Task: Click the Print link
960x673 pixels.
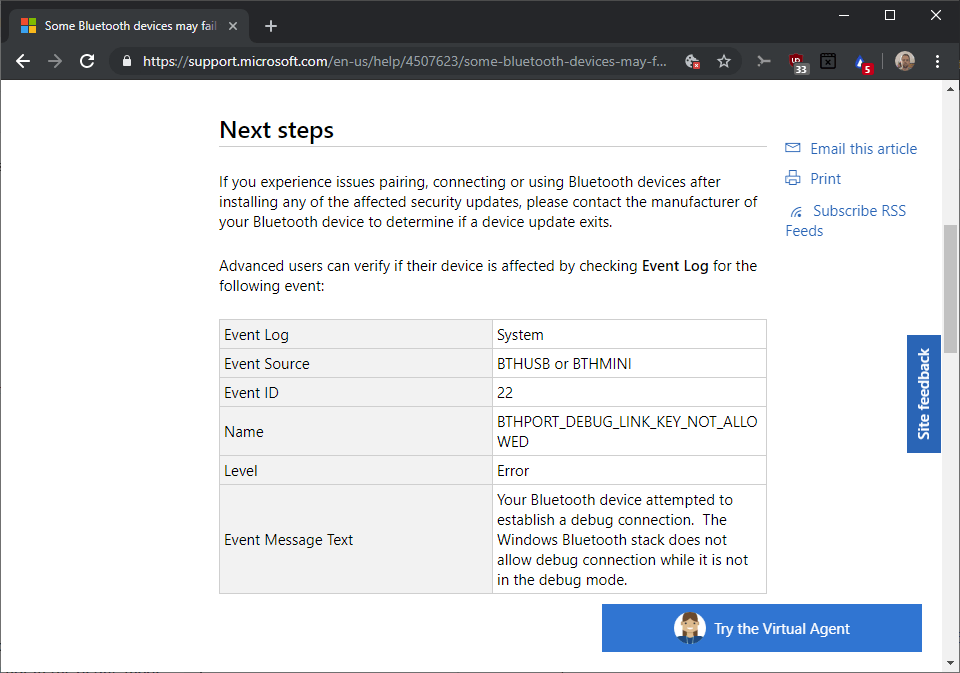Action: tap(825, 179)
